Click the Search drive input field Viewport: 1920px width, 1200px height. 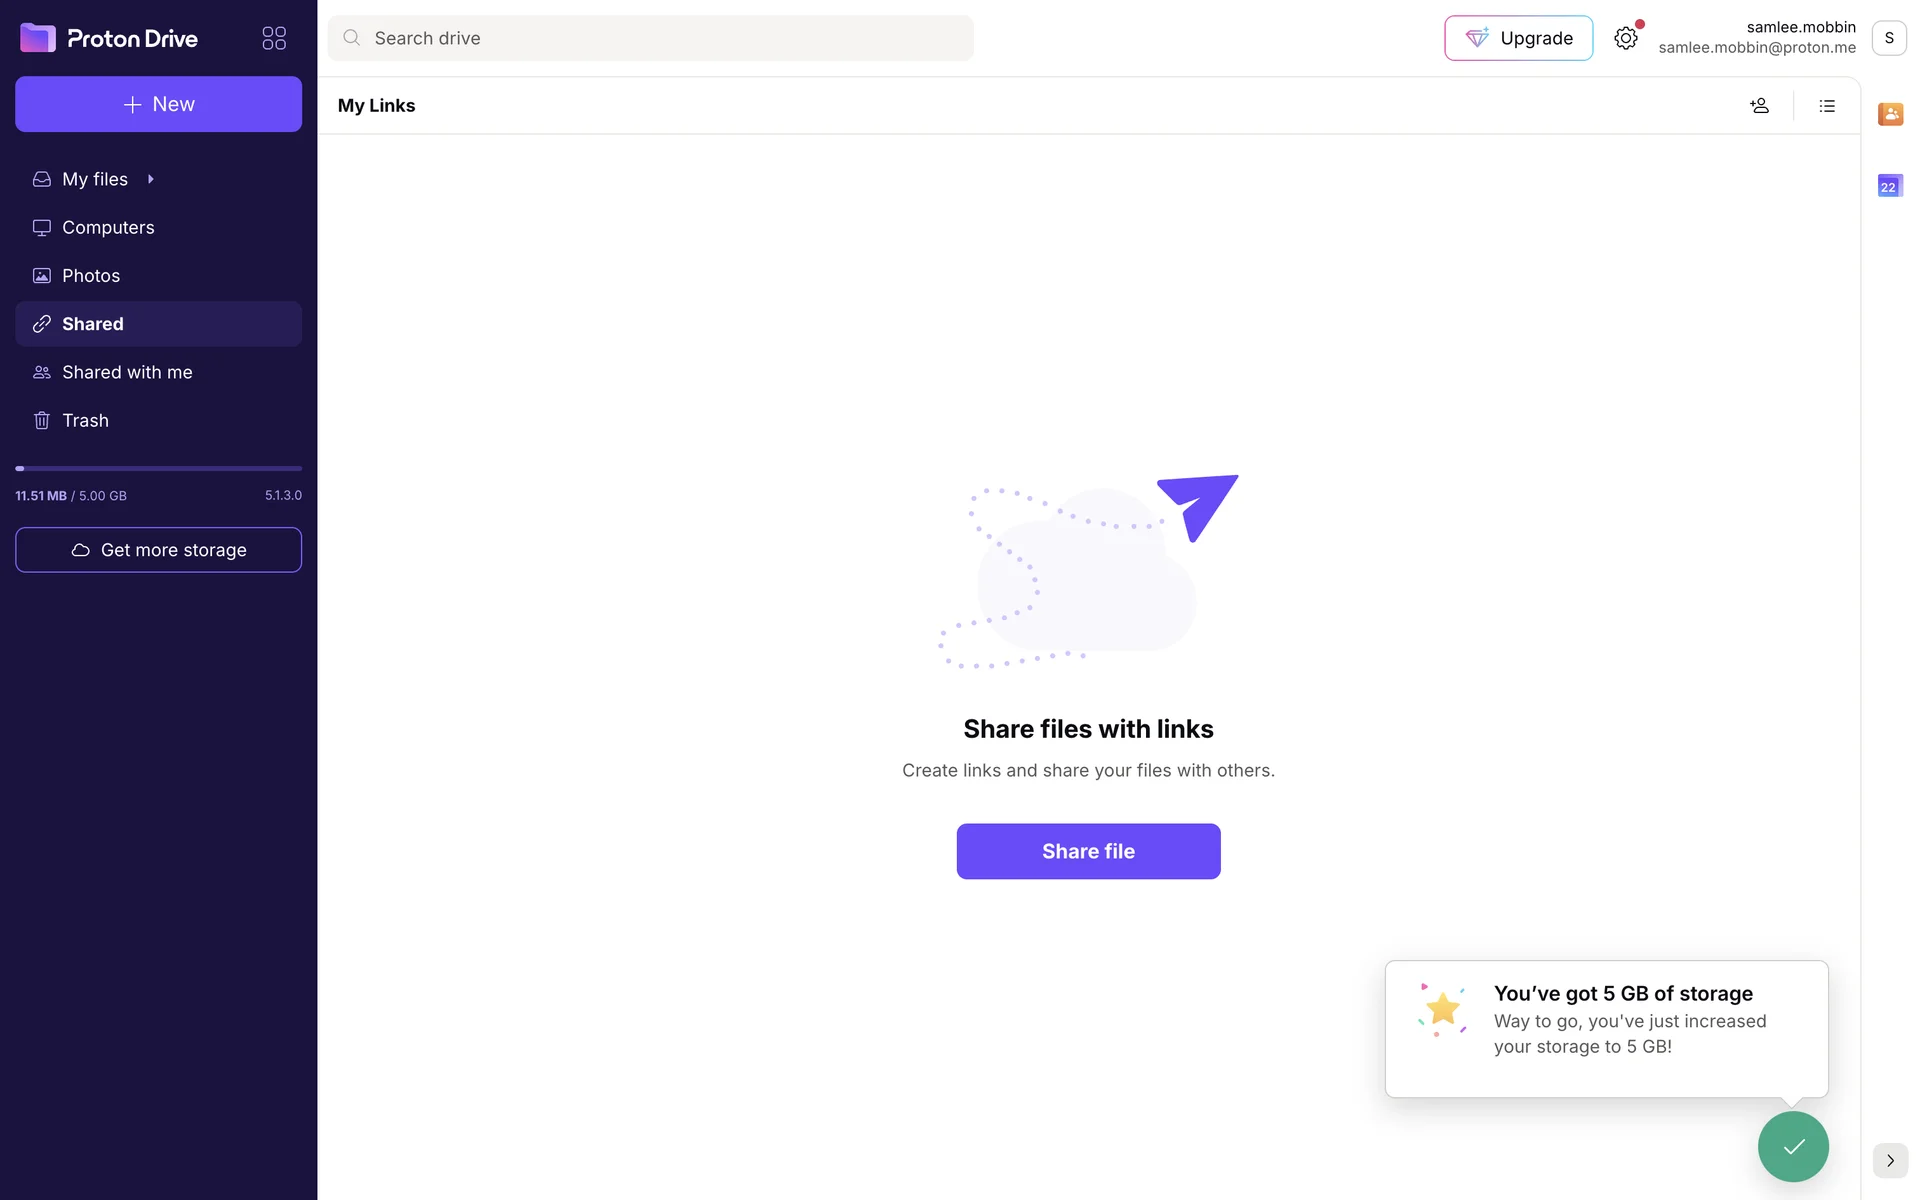[660, 38]
